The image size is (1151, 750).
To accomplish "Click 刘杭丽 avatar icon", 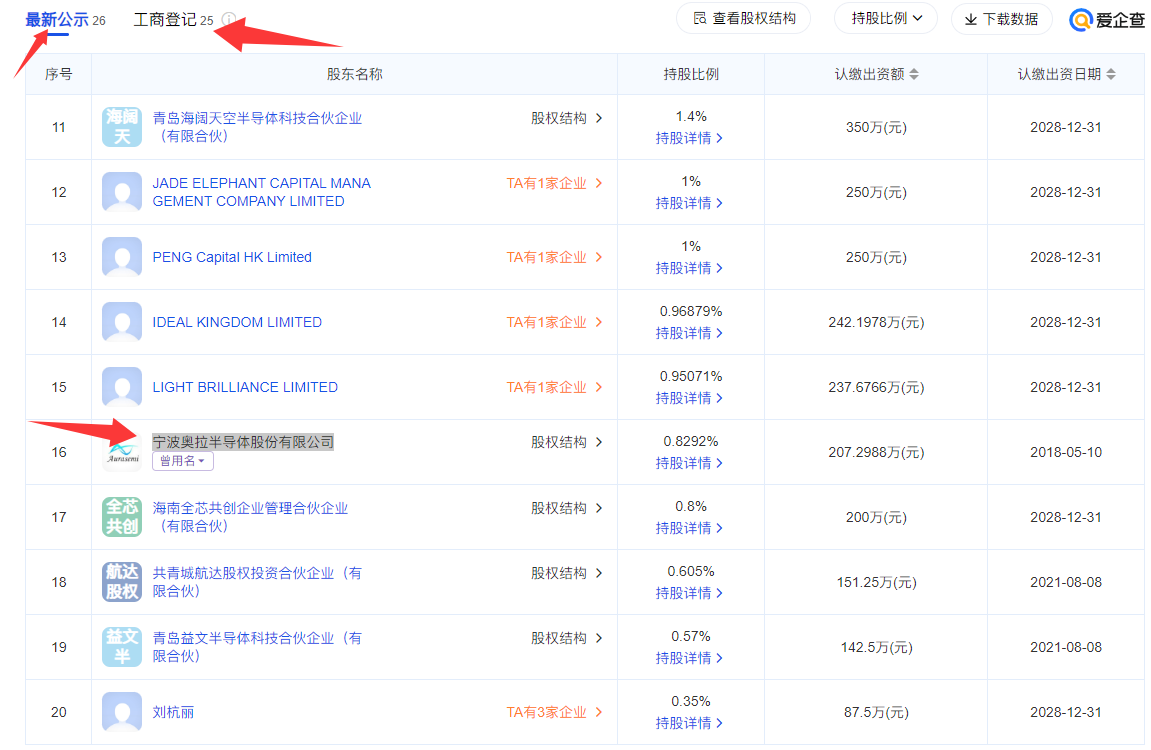I will point(122,712).
